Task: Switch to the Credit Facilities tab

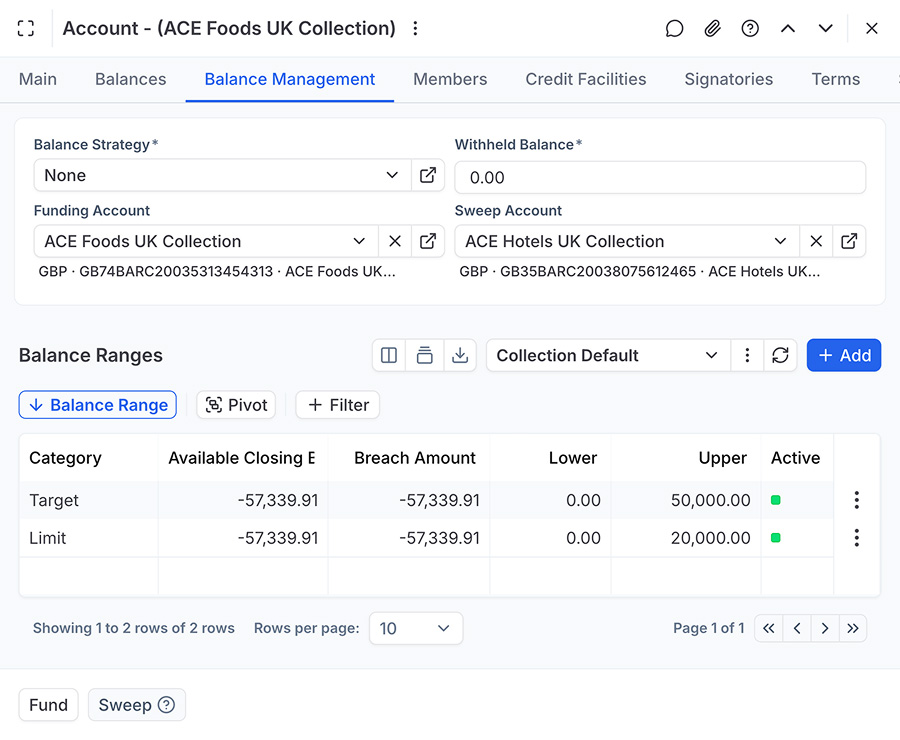Action: (586, 79)
